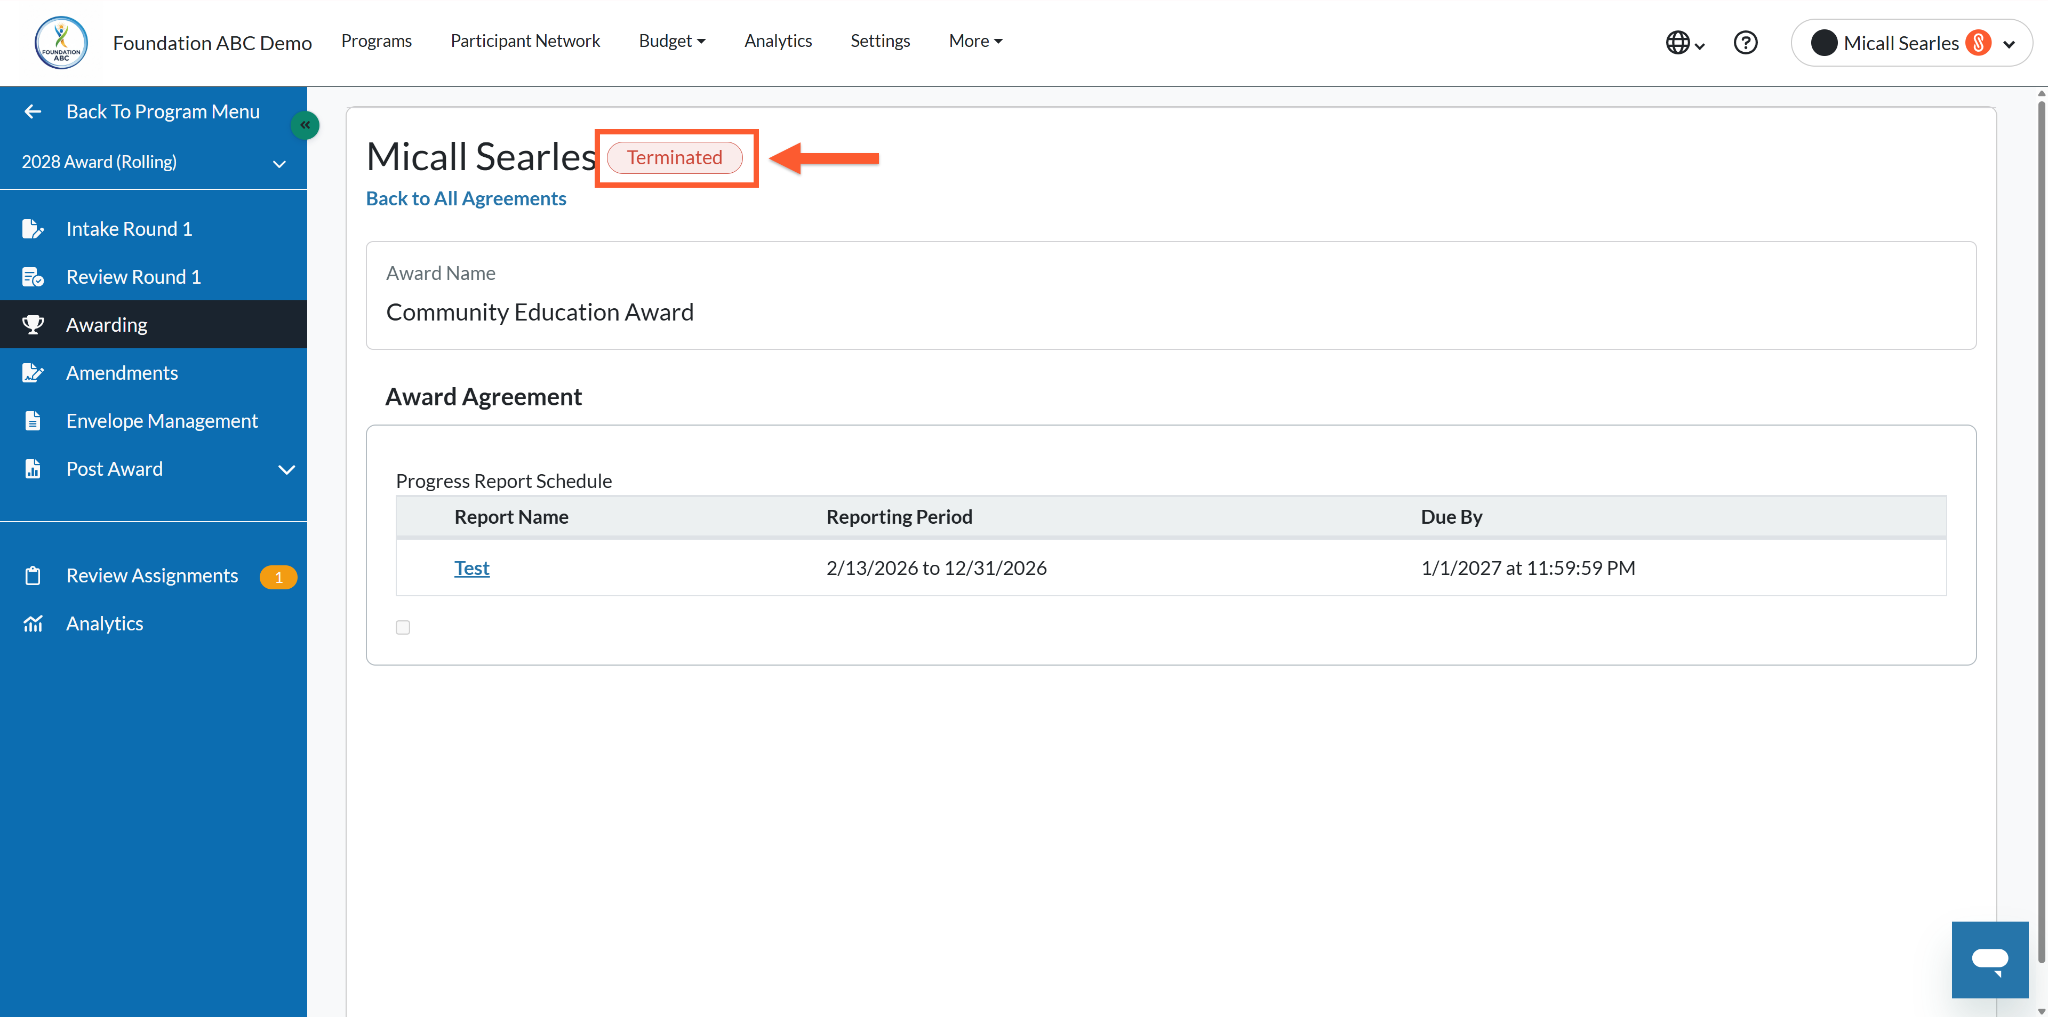This screenshot has height=1017, width=2048.
Task: Click the Due By column header
Action: tap(1451, 517)
